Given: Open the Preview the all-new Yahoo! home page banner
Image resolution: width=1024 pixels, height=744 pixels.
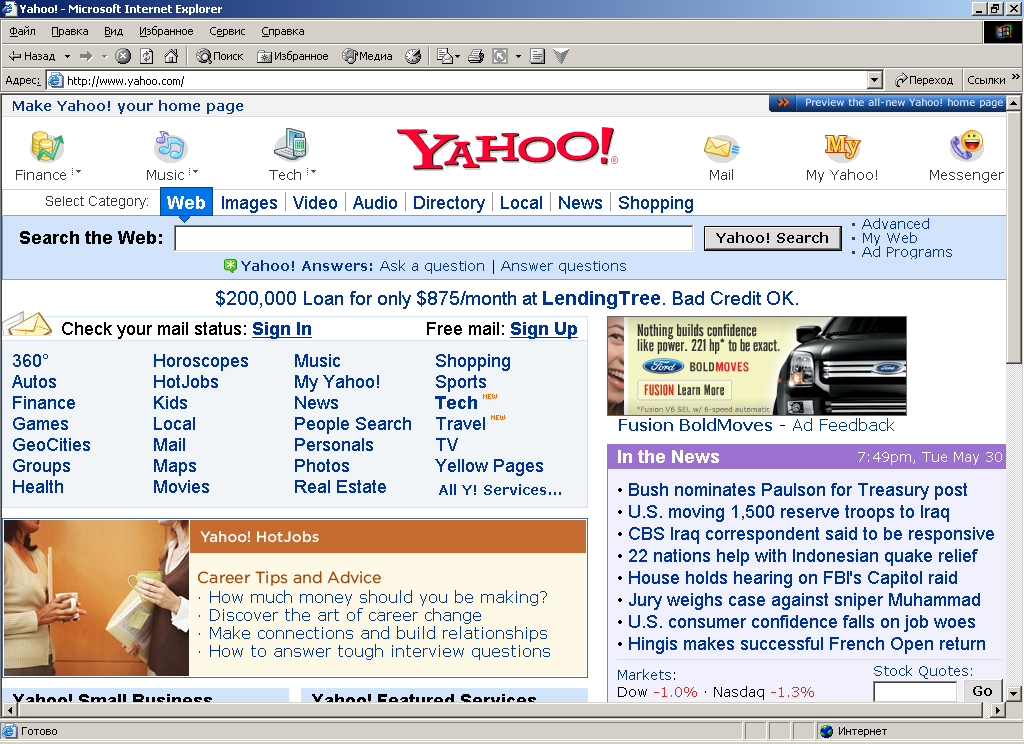Looking at the screenshot, I should click(887, 103).
